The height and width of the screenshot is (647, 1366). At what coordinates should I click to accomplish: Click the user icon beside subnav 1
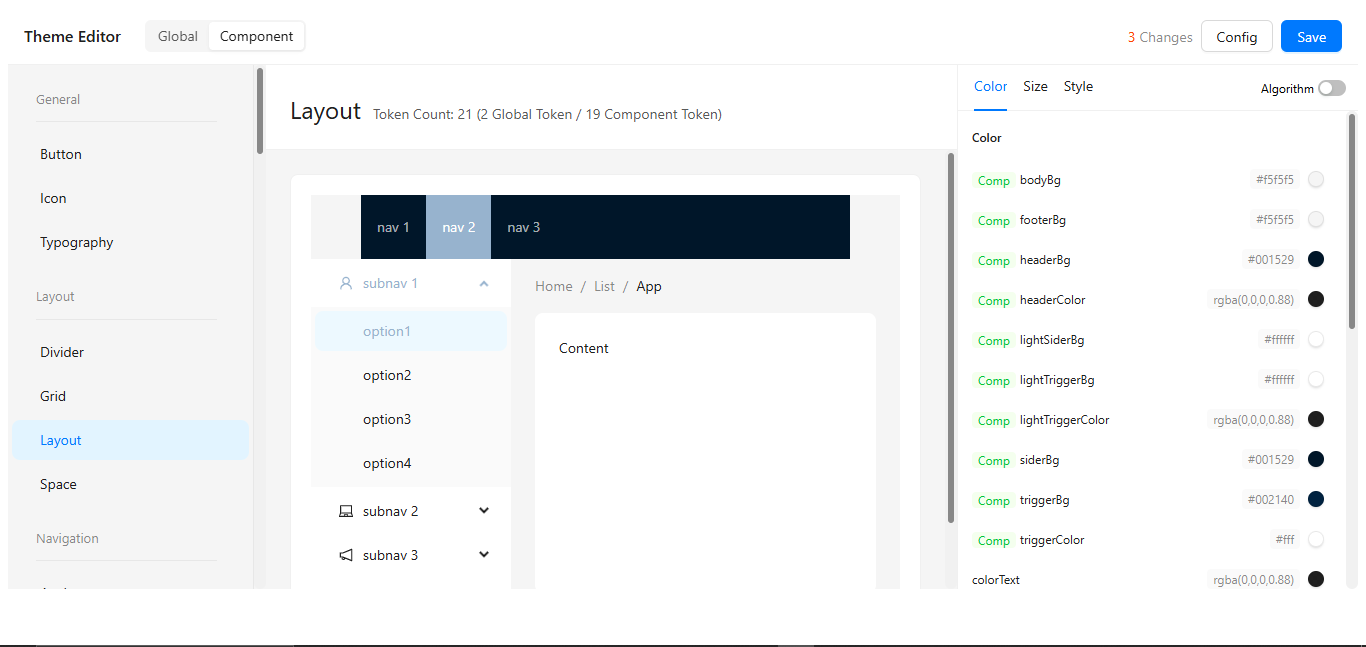pyautogui.click(x=346, y=283)
